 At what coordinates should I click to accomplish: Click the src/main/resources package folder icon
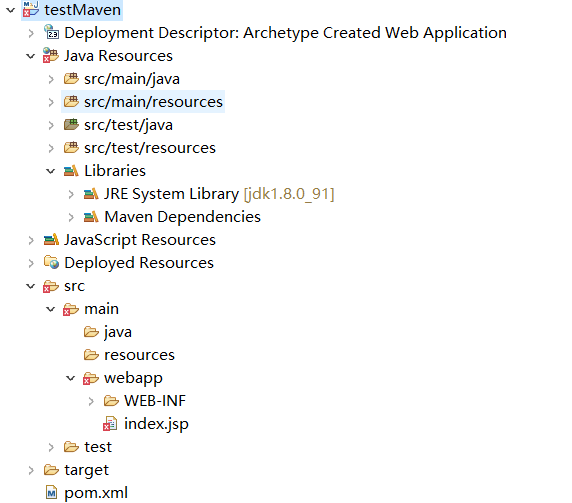(x=71, y=101)
